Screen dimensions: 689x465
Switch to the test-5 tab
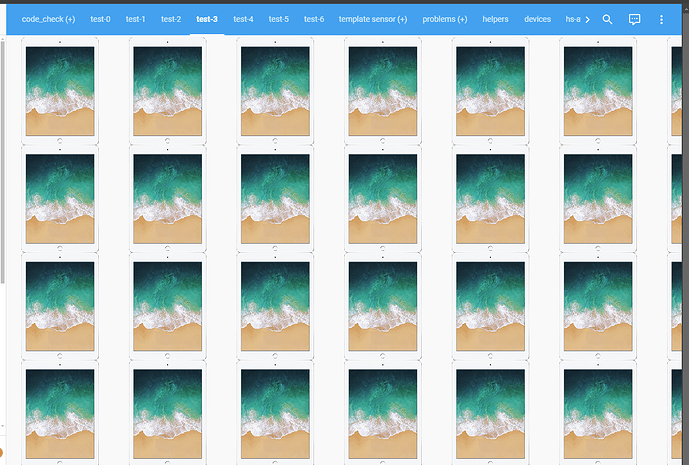click(x=279, y=19)
